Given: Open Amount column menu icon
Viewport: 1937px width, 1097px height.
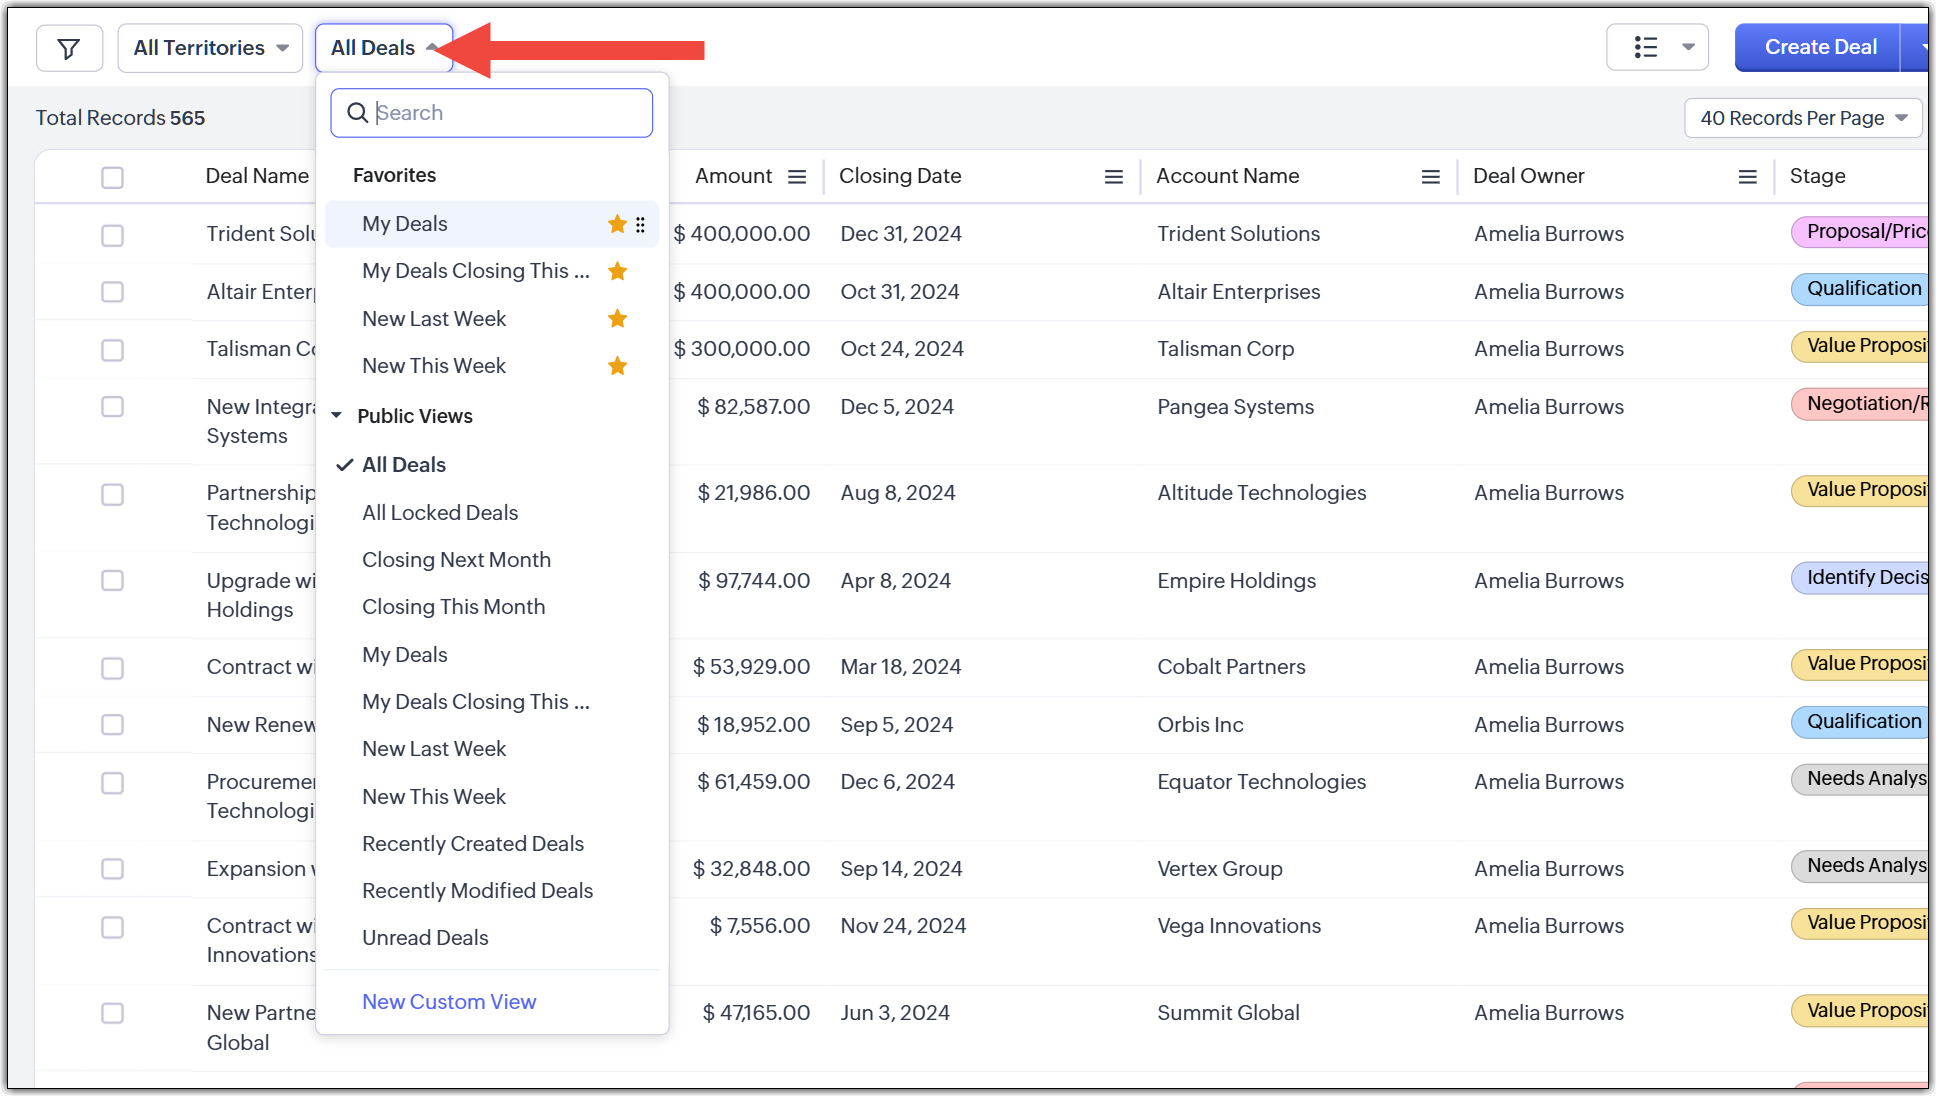Looking at the screenshot, I should pyautogui.click(x=797, y=177).
